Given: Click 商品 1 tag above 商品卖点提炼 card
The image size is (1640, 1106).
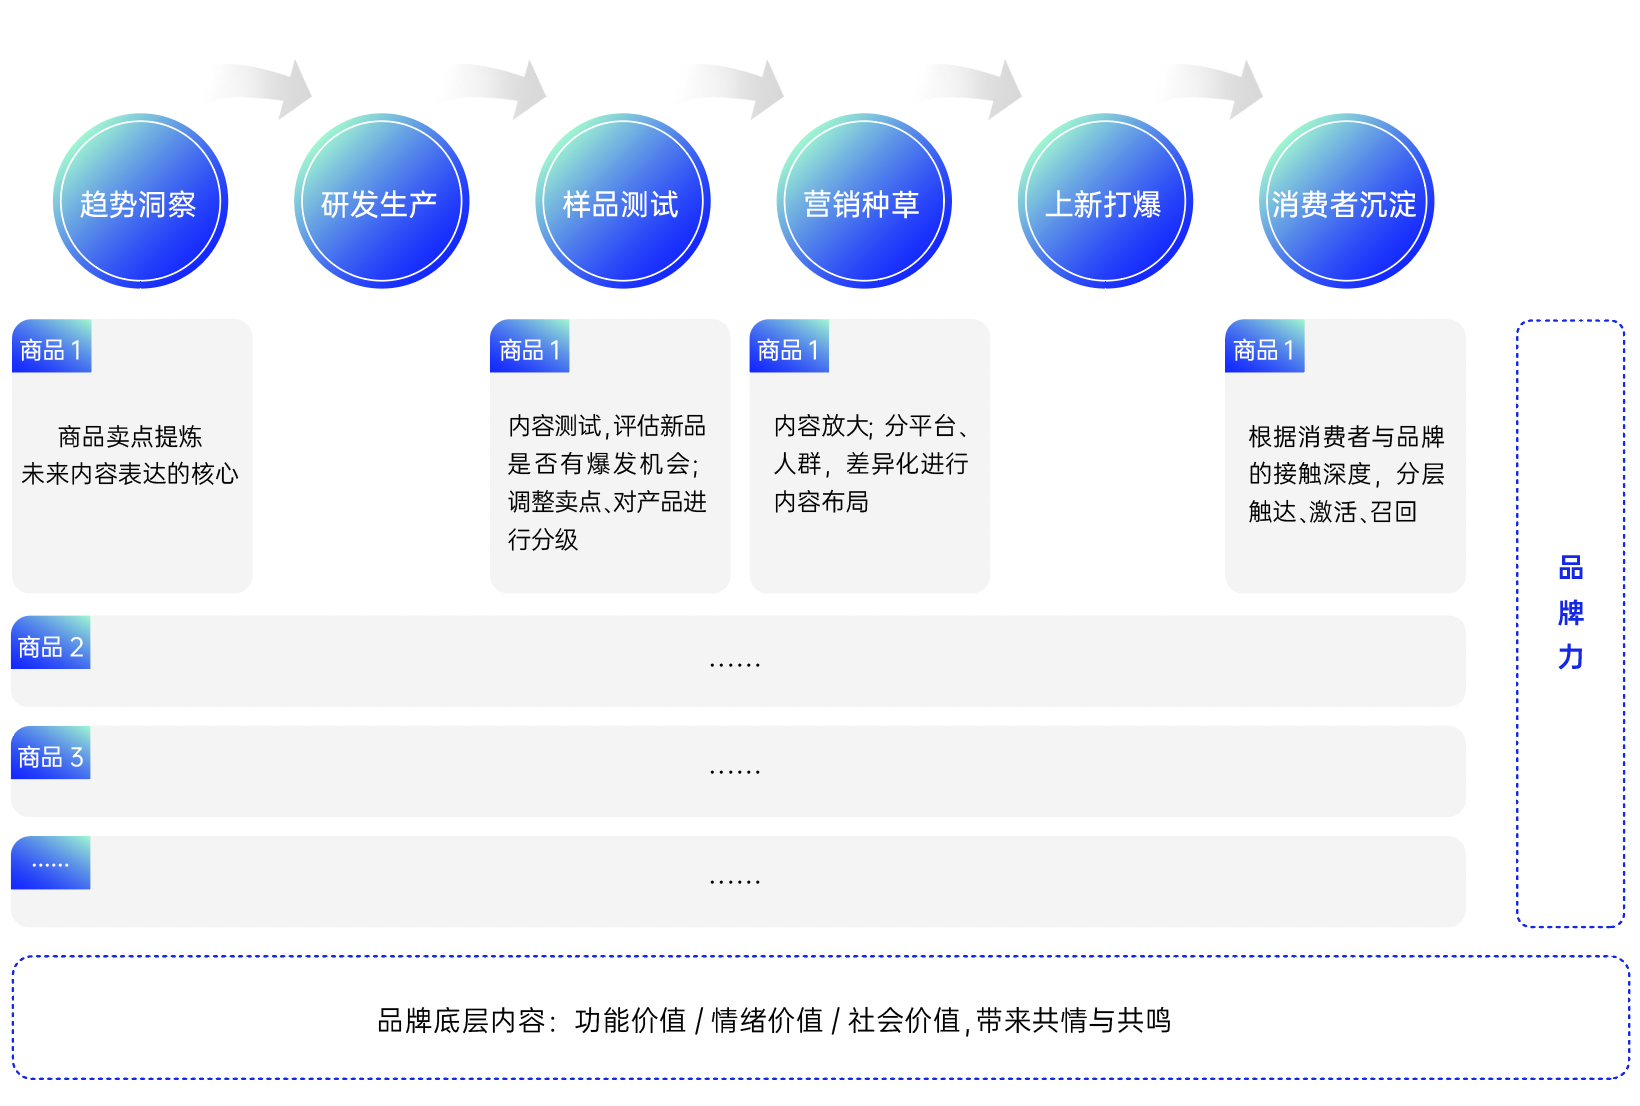Looking at the screenshot, I should (52, 350).
